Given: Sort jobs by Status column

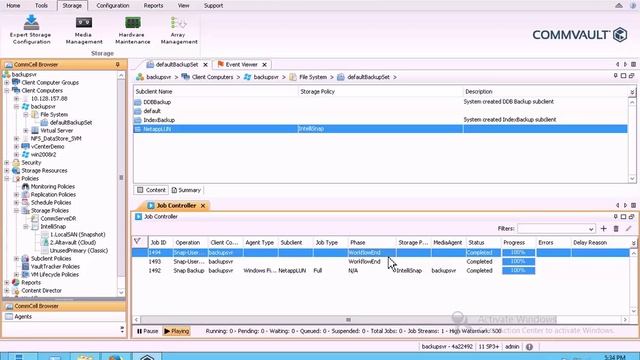Looking at the screenshot, I should [483, 242].
